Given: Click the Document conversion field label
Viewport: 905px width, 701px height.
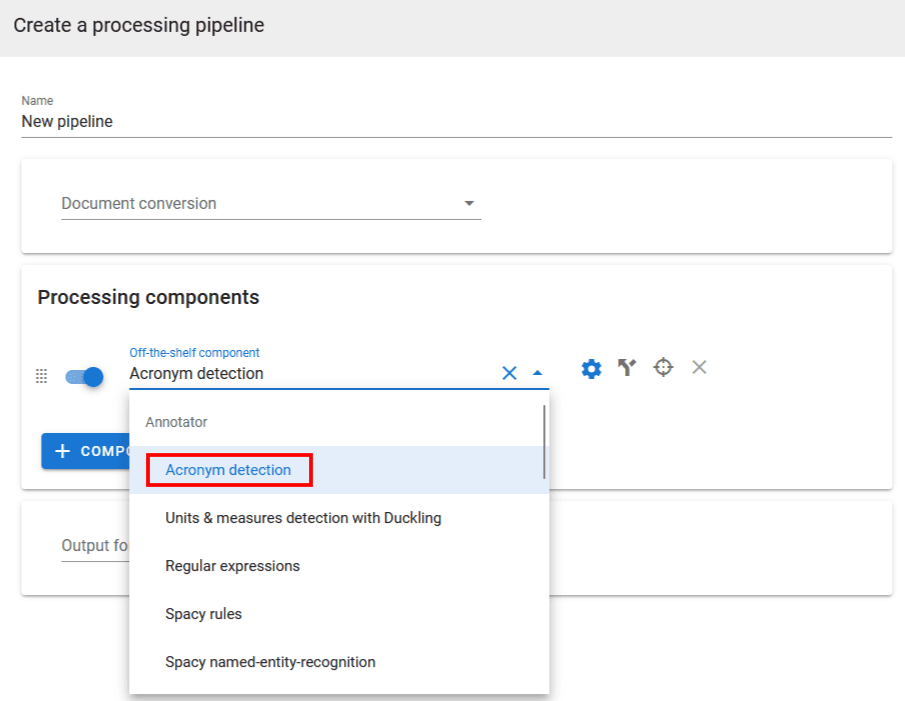Looking at the screenshot, I should point(139,204).
